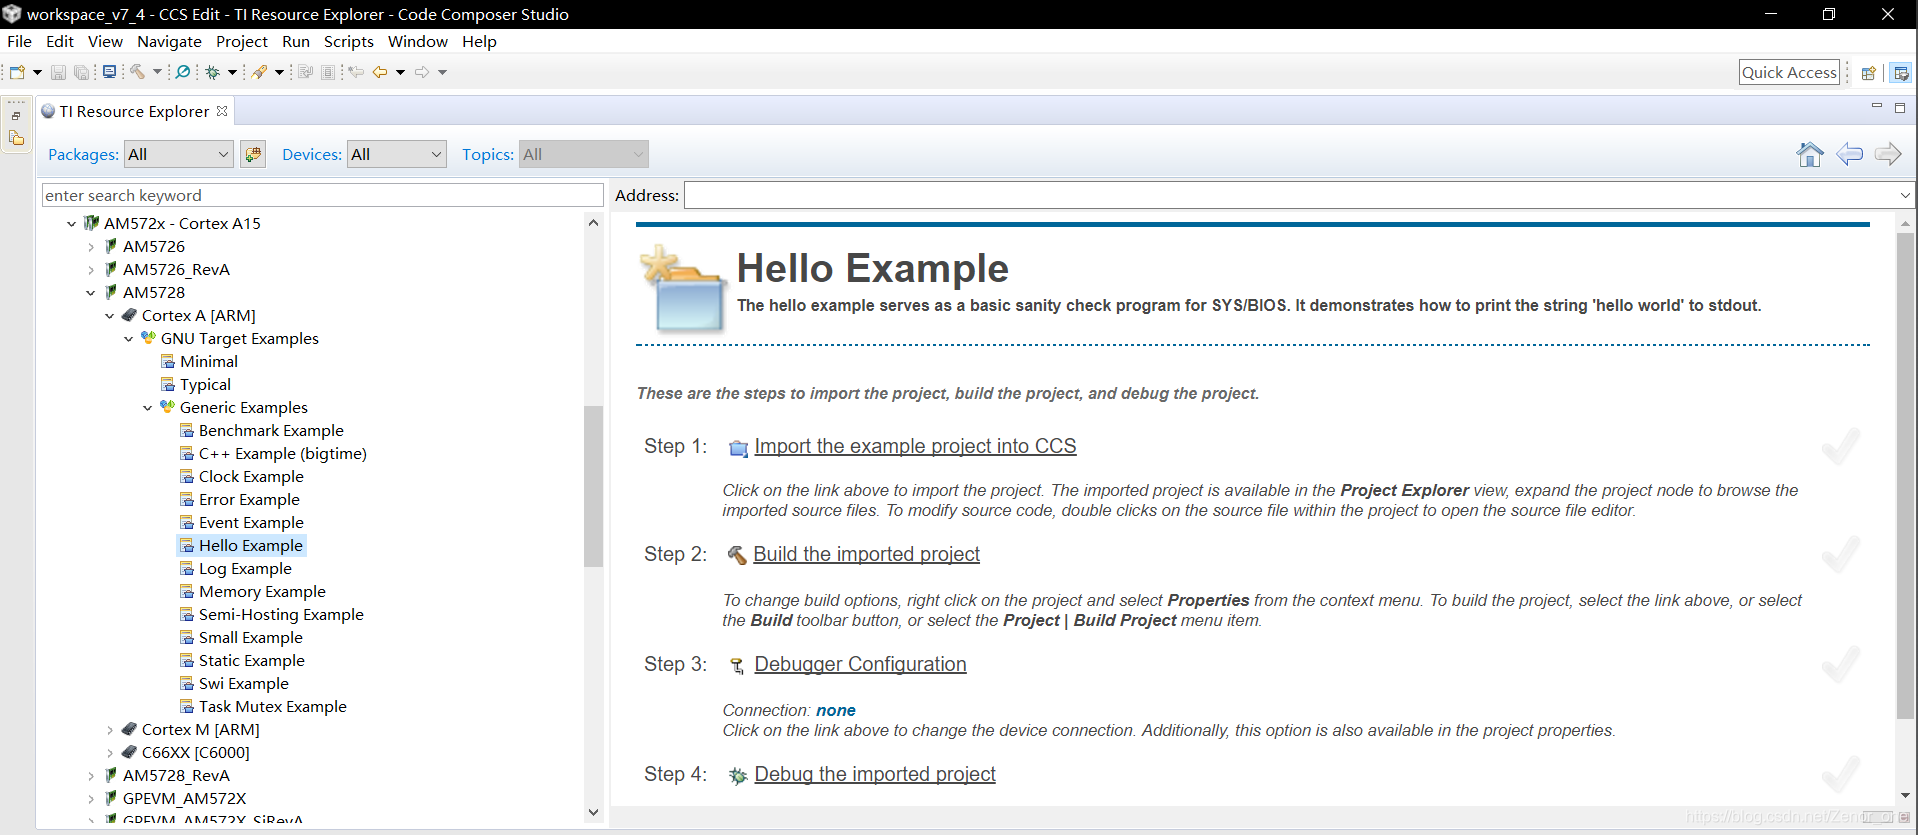The height and width of the screenshot is (835, 1918).
Task: Open dropdown arrow next to New icon
Action: point(37,72)
